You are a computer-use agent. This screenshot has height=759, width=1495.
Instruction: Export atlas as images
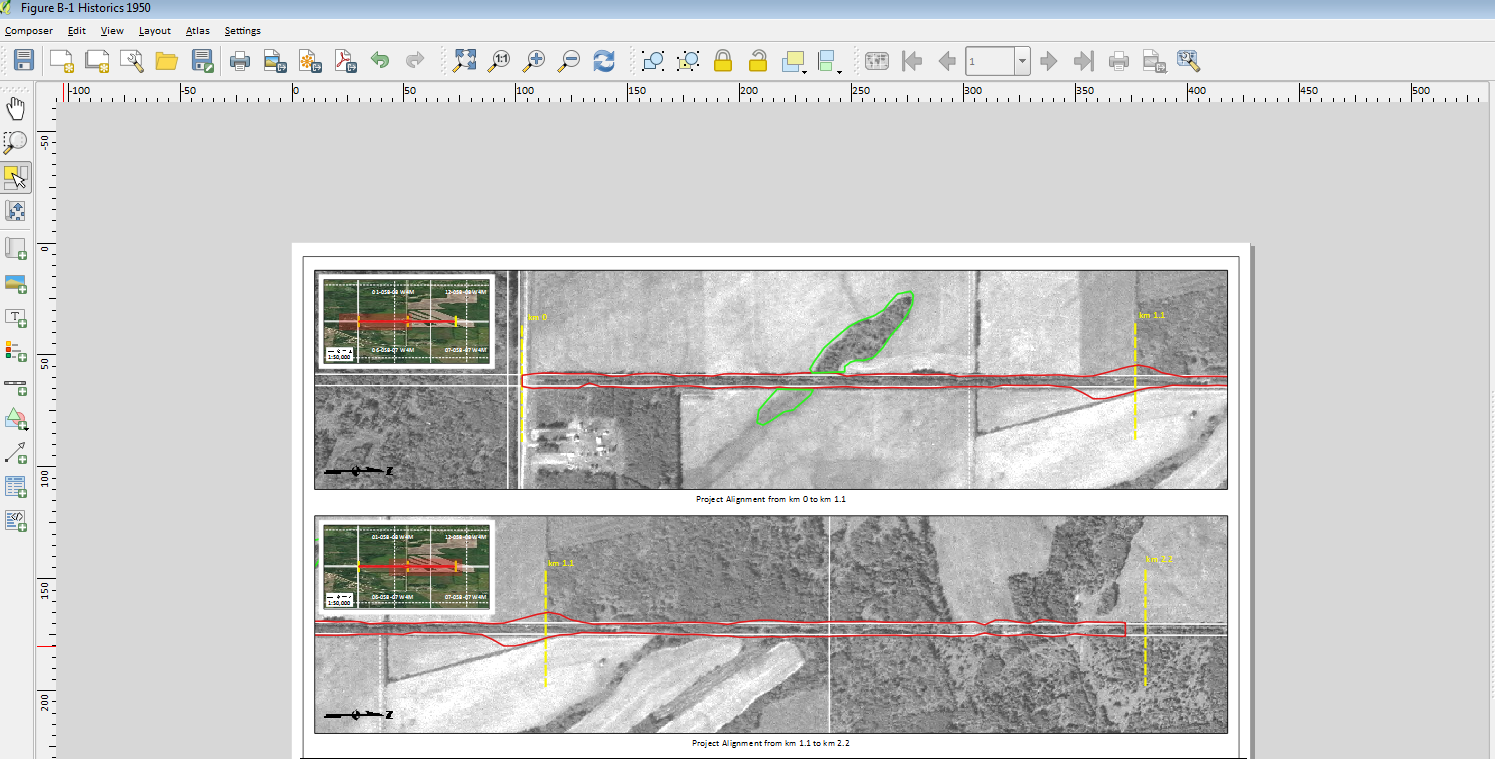pos(1153,61)
